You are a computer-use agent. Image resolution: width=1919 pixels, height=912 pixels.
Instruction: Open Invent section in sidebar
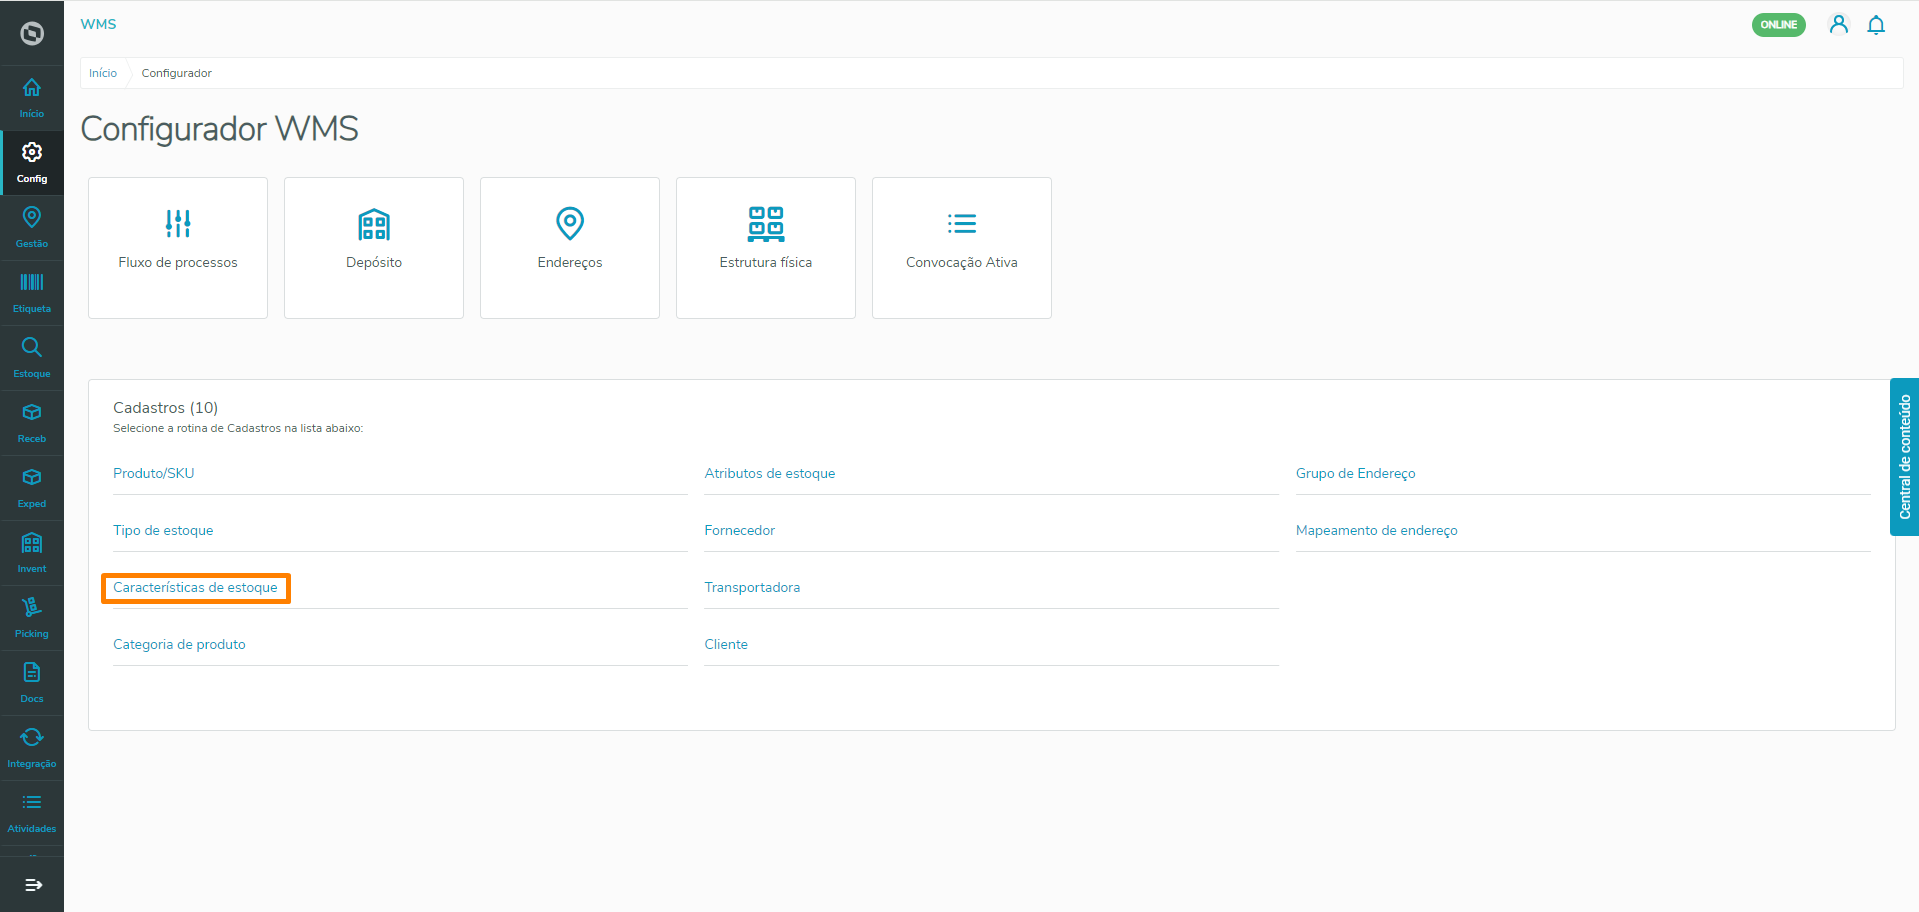(x=32, y=553)
